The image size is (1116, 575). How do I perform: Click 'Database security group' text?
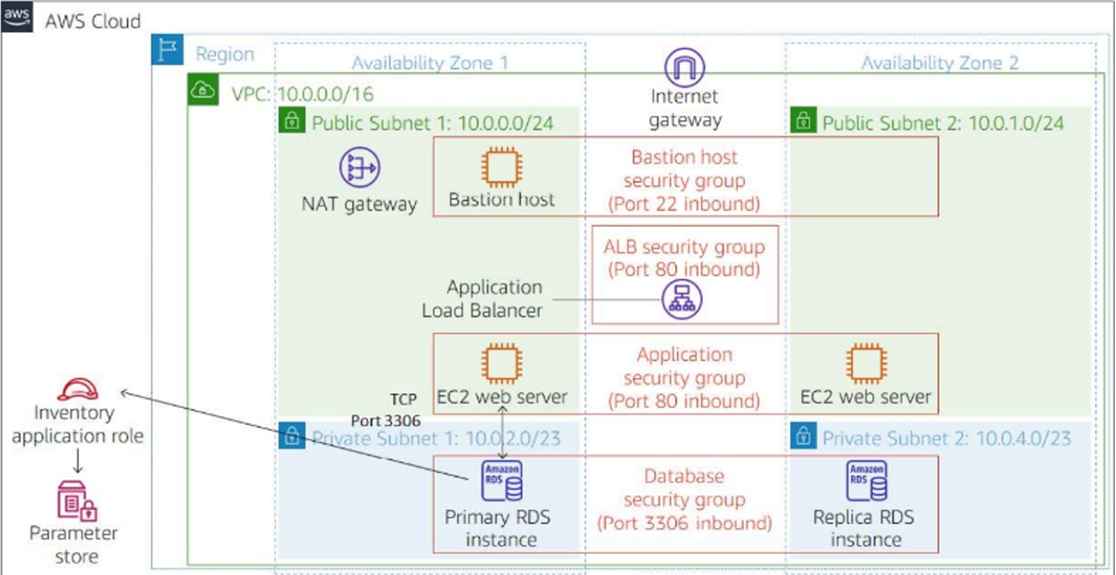[684, 488]
